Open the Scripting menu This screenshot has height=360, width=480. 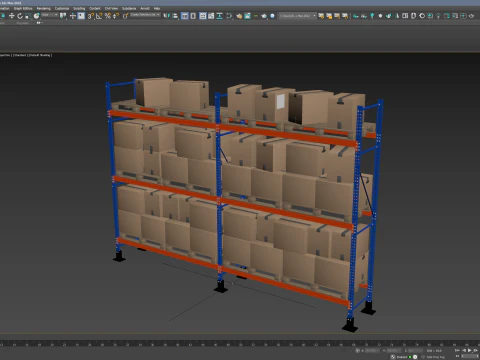pos(79,8)
